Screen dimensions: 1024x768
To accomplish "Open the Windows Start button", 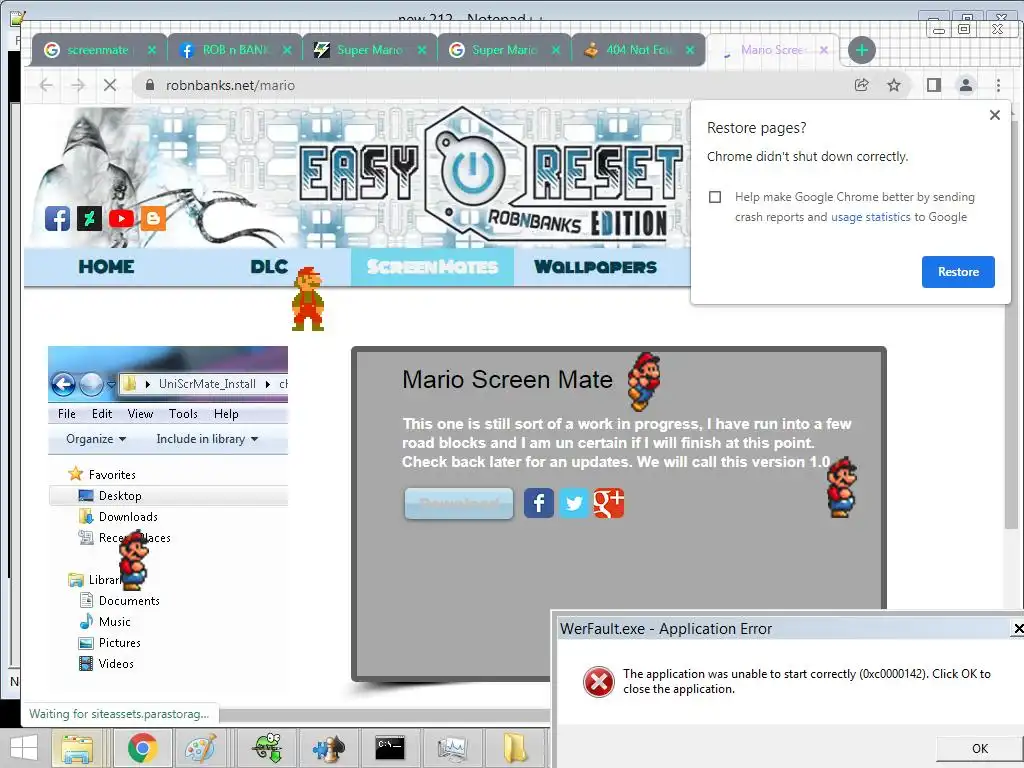I will [x=24, y=748].
